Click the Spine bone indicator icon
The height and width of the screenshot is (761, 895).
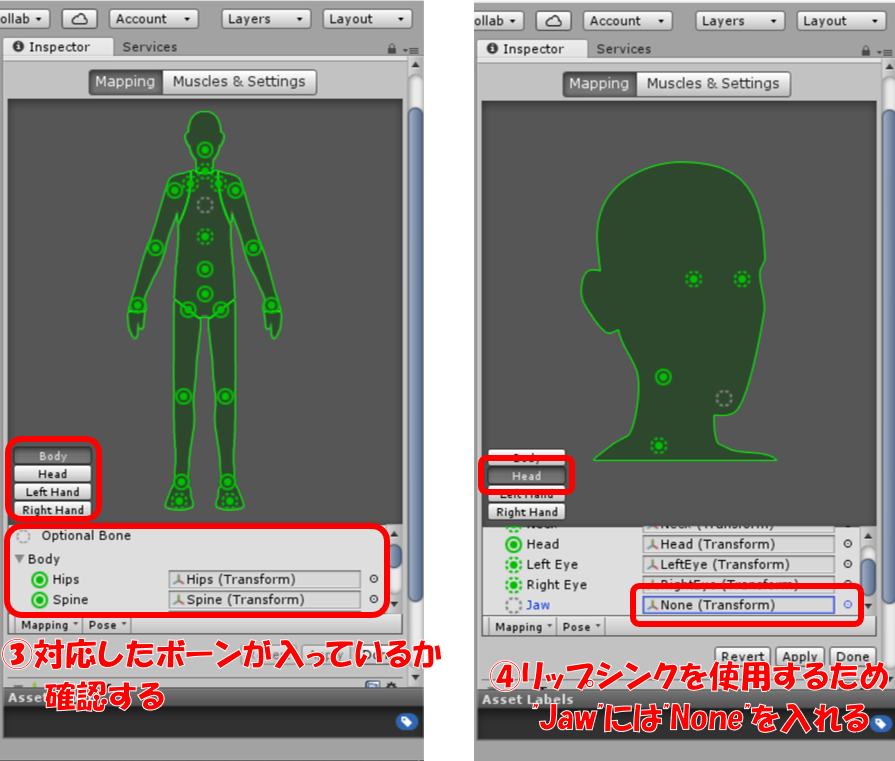click(x=40, y=600)
